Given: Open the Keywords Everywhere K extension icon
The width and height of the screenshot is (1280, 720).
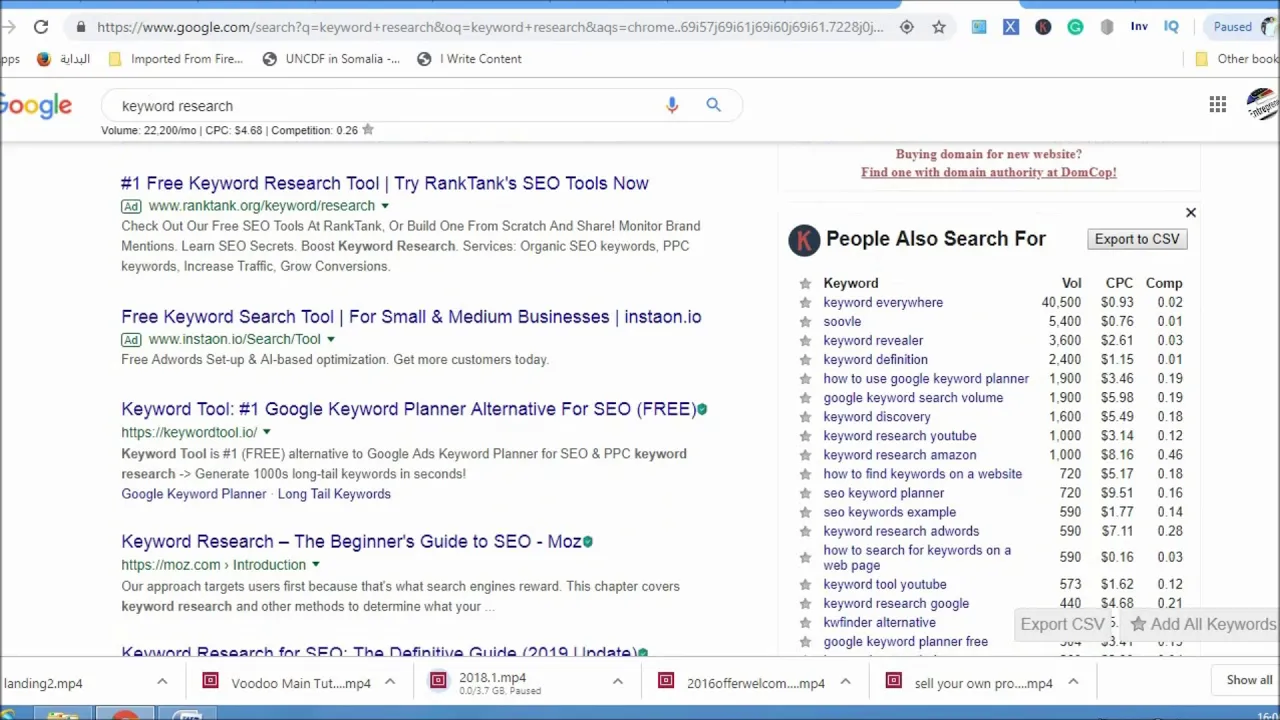Looking at the screenshot, I should tap(1043, 27).
